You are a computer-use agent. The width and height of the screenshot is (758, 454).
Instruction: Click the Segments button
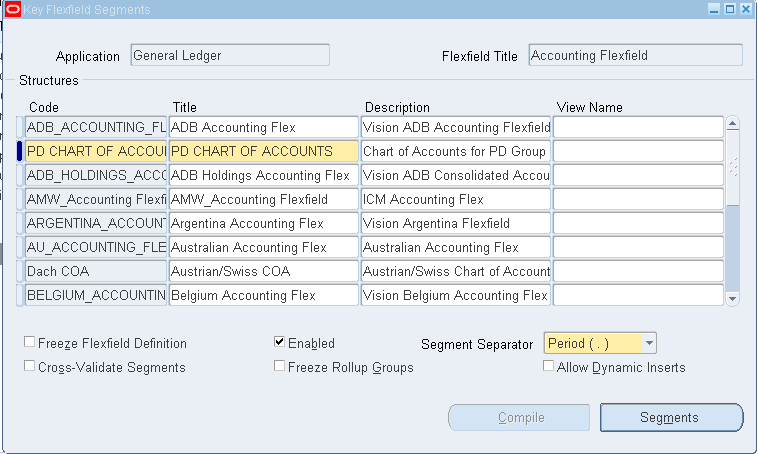(x=671, y=418)
